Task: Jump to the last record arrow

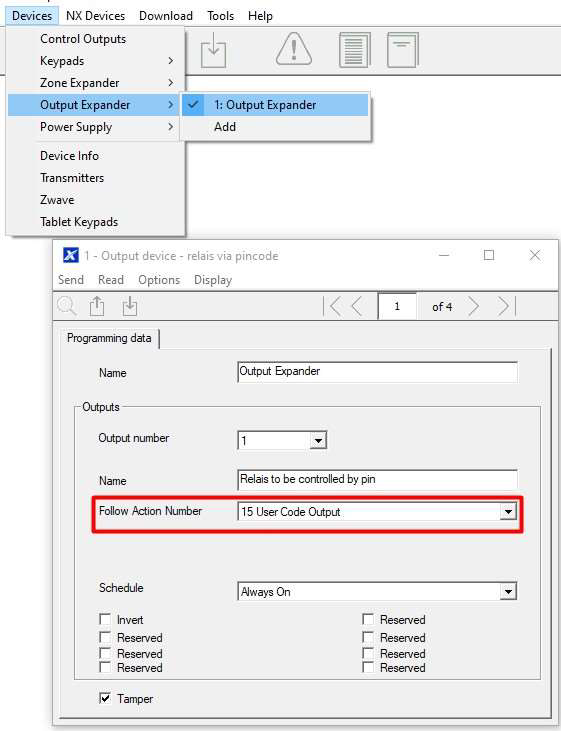Action: pos(506,306)
